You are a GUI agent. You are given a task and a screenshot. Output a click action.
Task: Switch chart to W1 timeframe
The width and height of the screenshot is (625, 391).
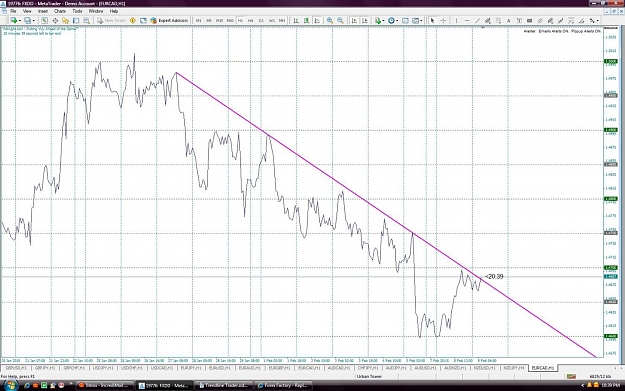pyautogui.click(x=272, y=20)
